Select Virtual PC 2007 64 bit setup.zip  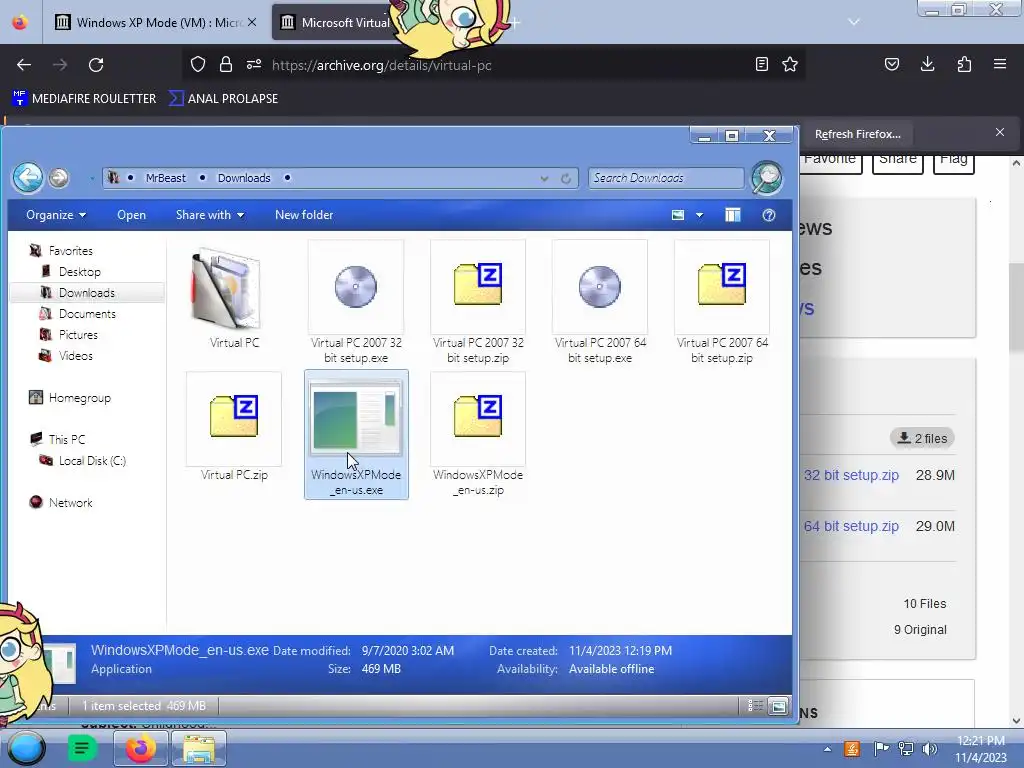click(x=722, y=302)
